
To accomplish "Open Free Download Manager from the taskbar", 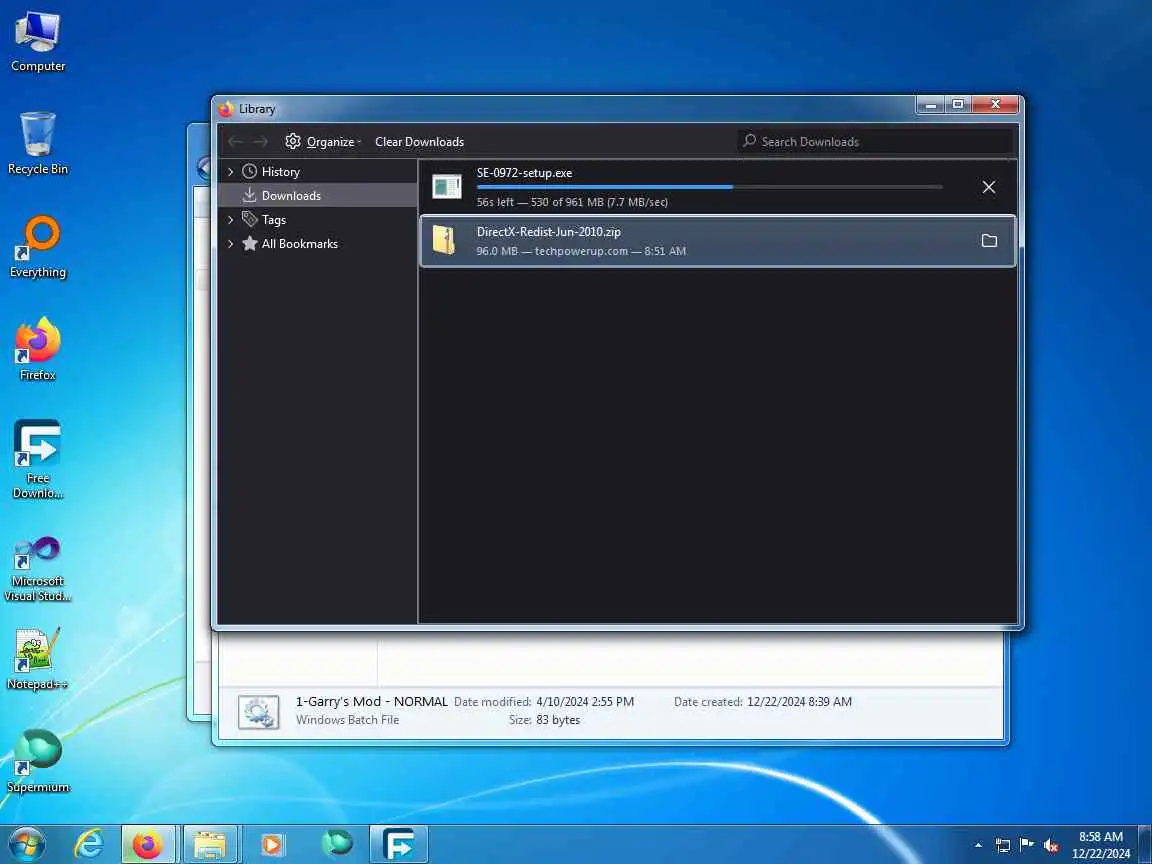I will [398, 844].
